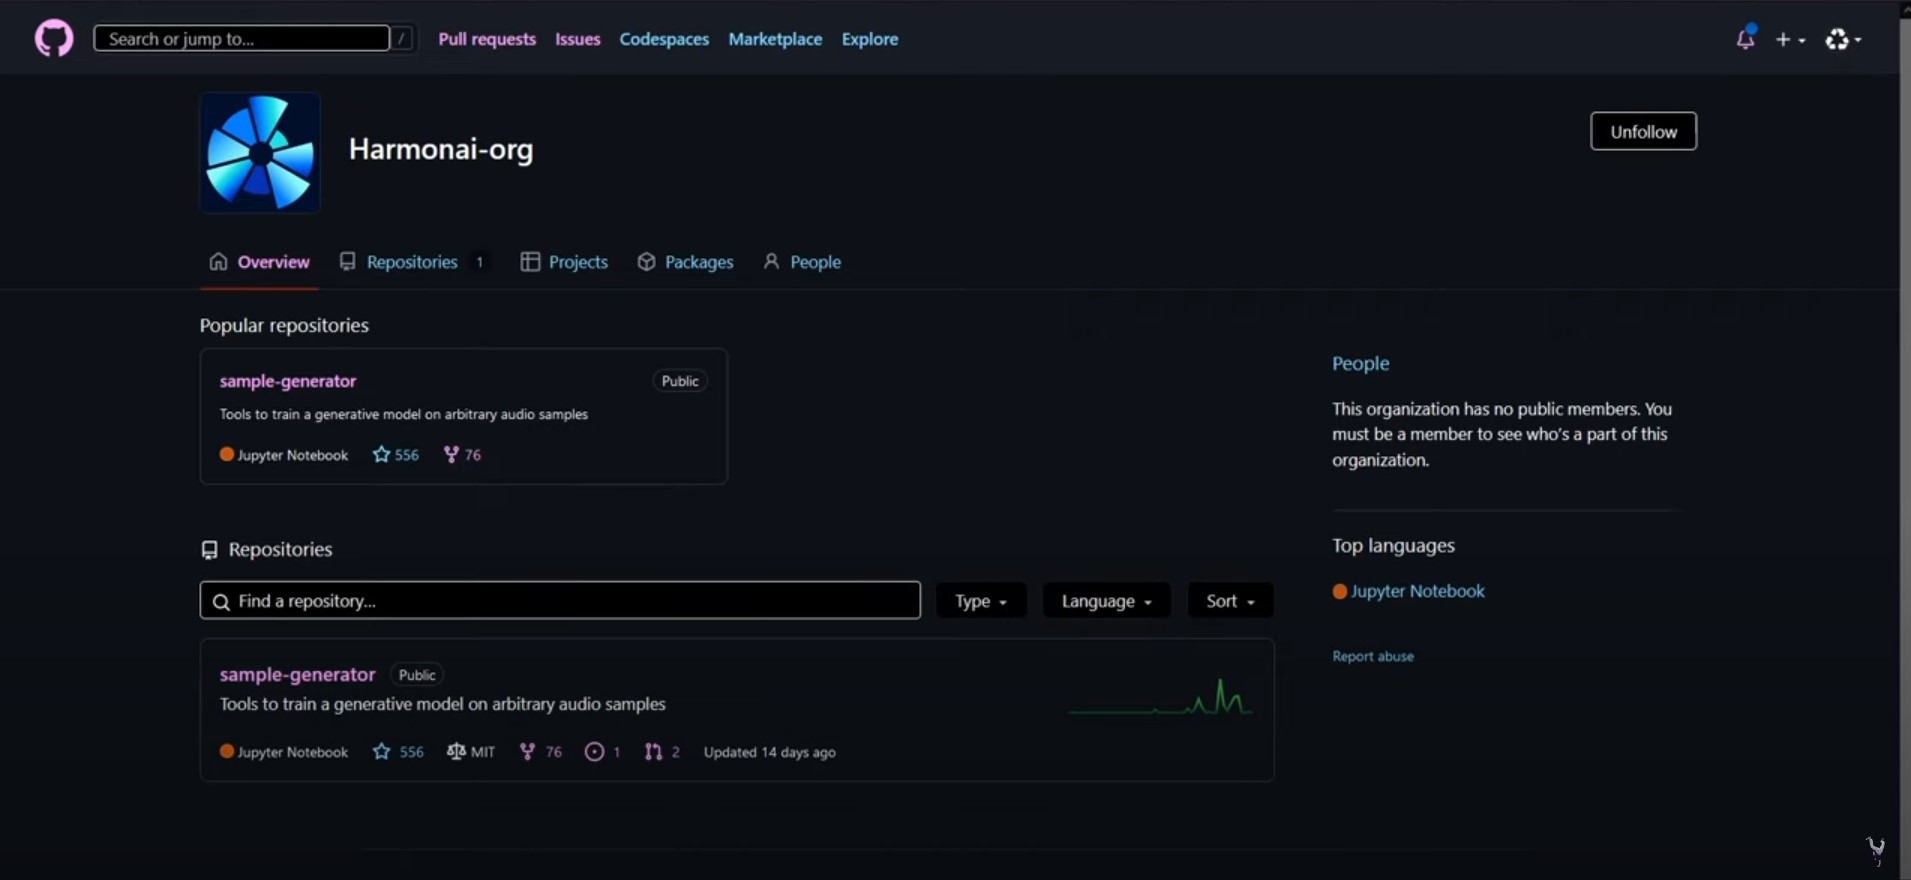Click the Public badge in popular card
This screenshot has width=1911, height=880.
point(680,381)
